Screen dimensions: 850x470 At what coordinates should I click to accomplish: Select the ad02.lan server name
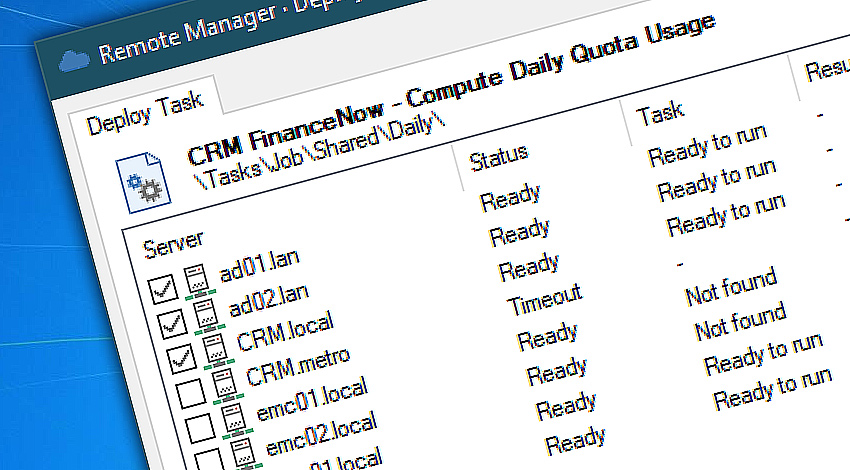[269, 301]
